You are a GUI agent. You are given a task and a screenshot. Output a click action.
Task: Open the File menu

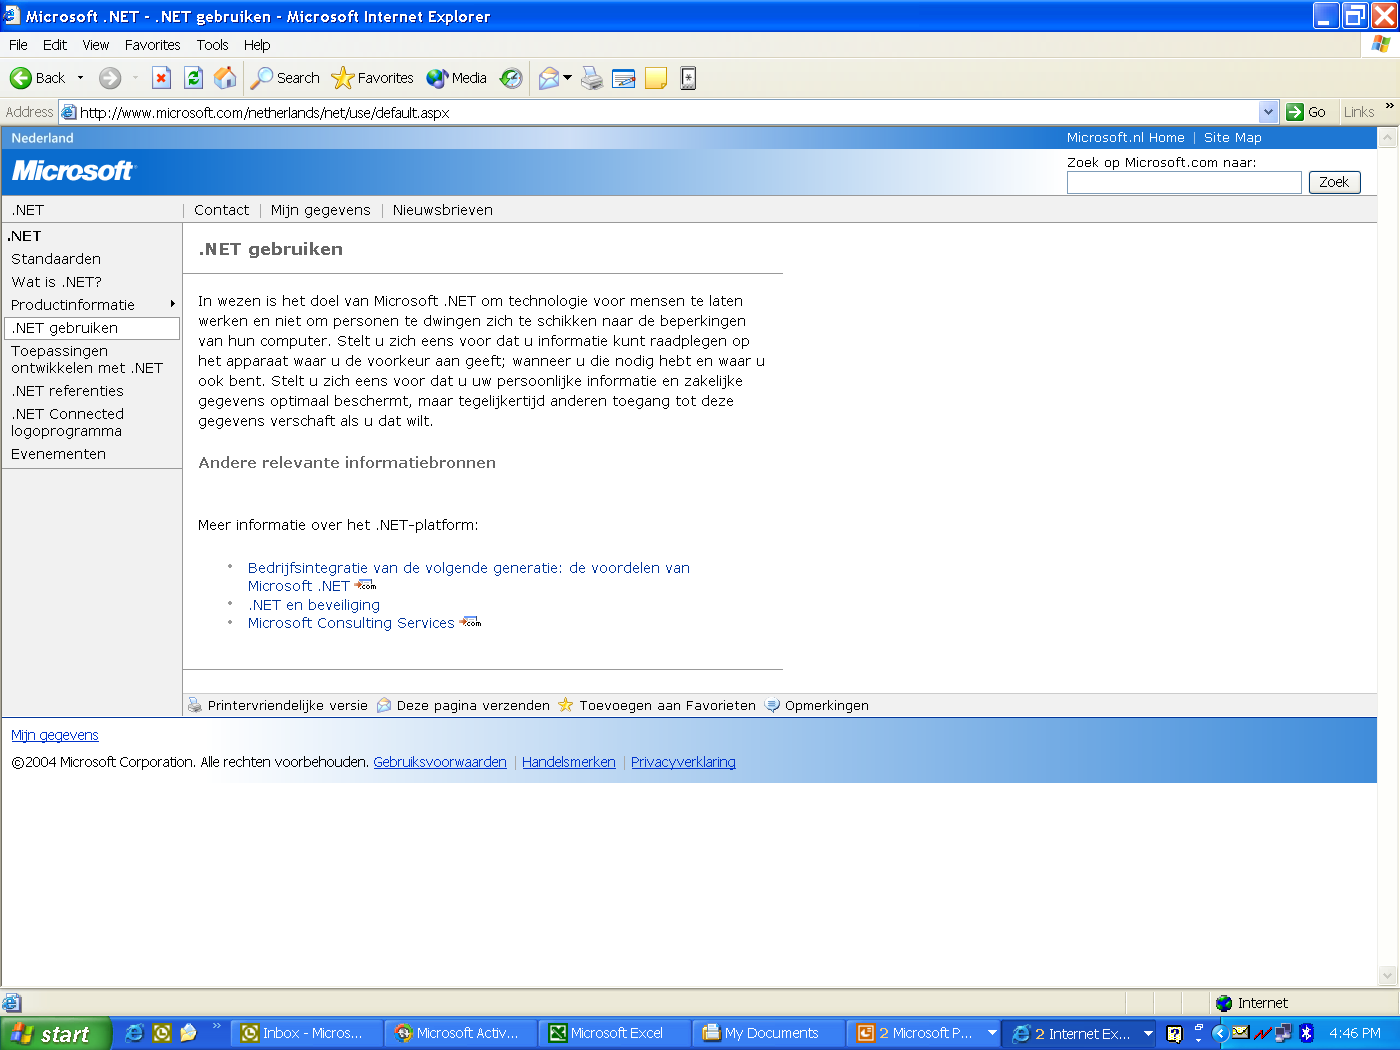pos(18,45)
